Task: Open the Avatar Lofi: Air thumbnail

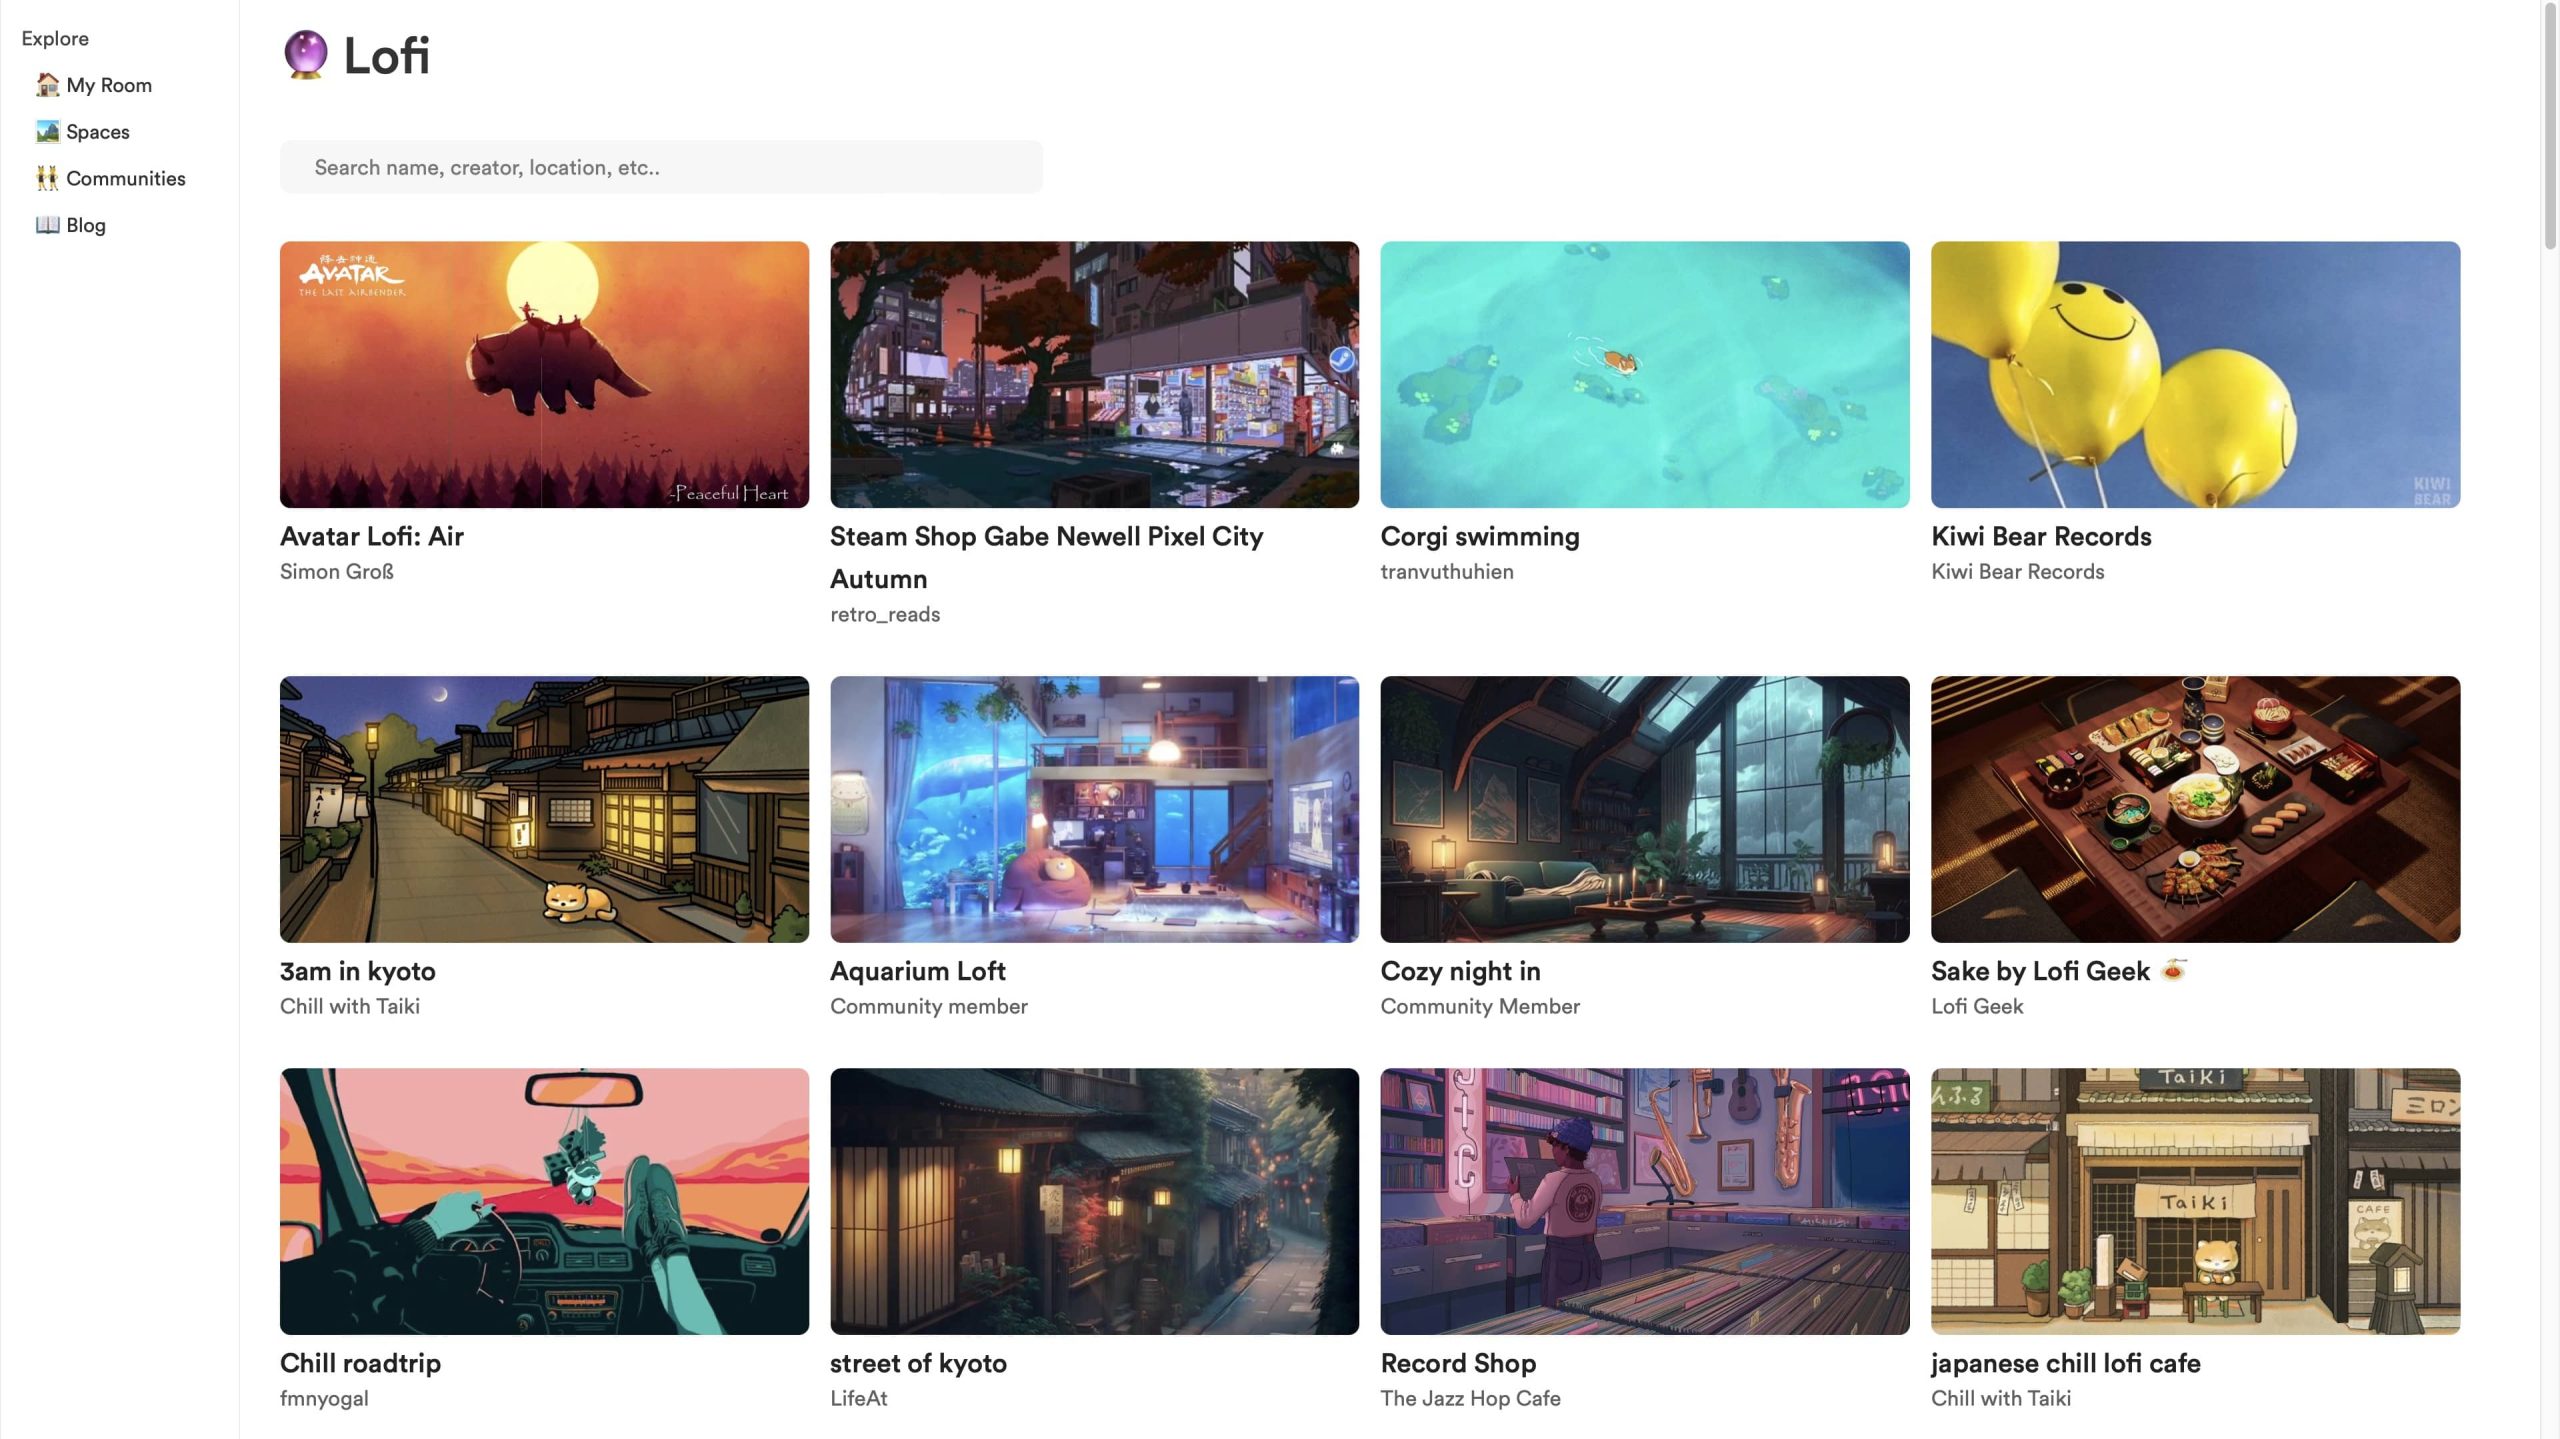Action: pyautogui.click(x=544, y=374)
